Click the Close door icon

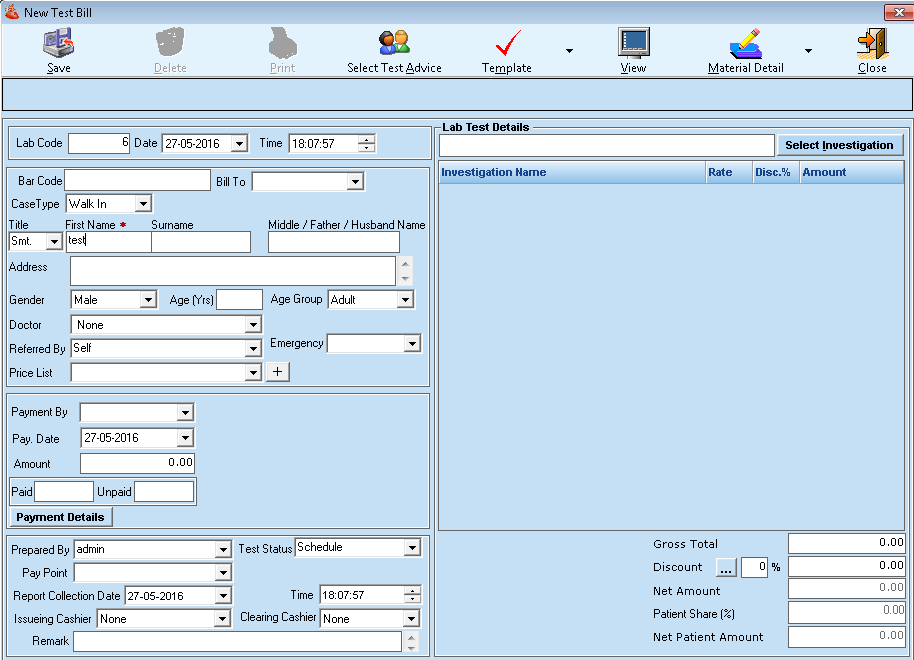click(872, 43)
